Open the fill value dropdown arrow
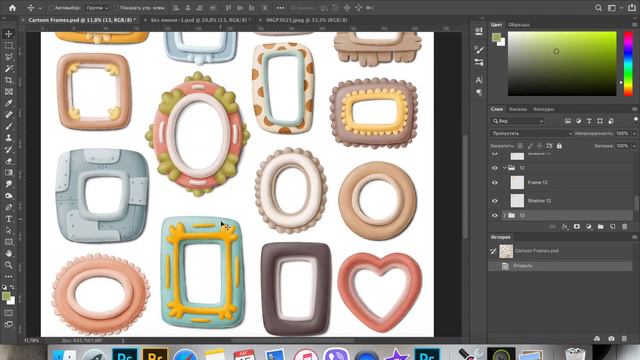 click(x=634, y=146)
